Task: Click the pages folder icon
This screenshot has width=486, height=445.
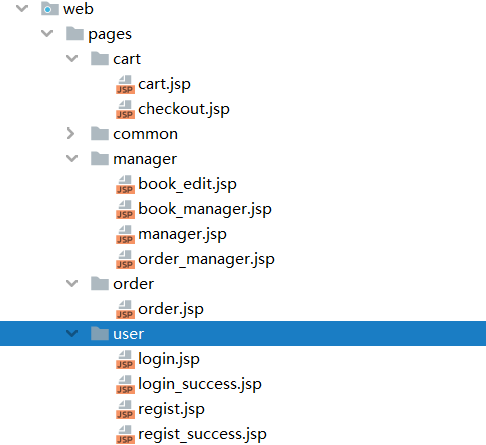Action: 75,33
